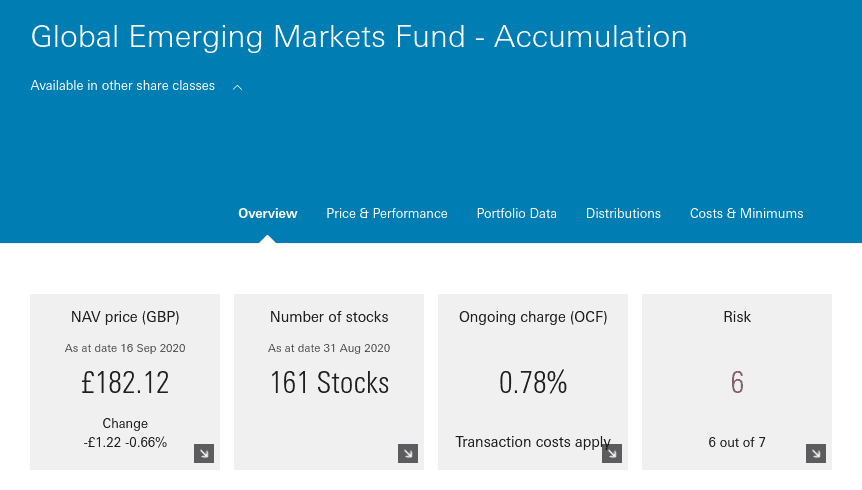Click 'Available in other share classes' text
This screenshot has height=490, width=862.
[123, 86]
